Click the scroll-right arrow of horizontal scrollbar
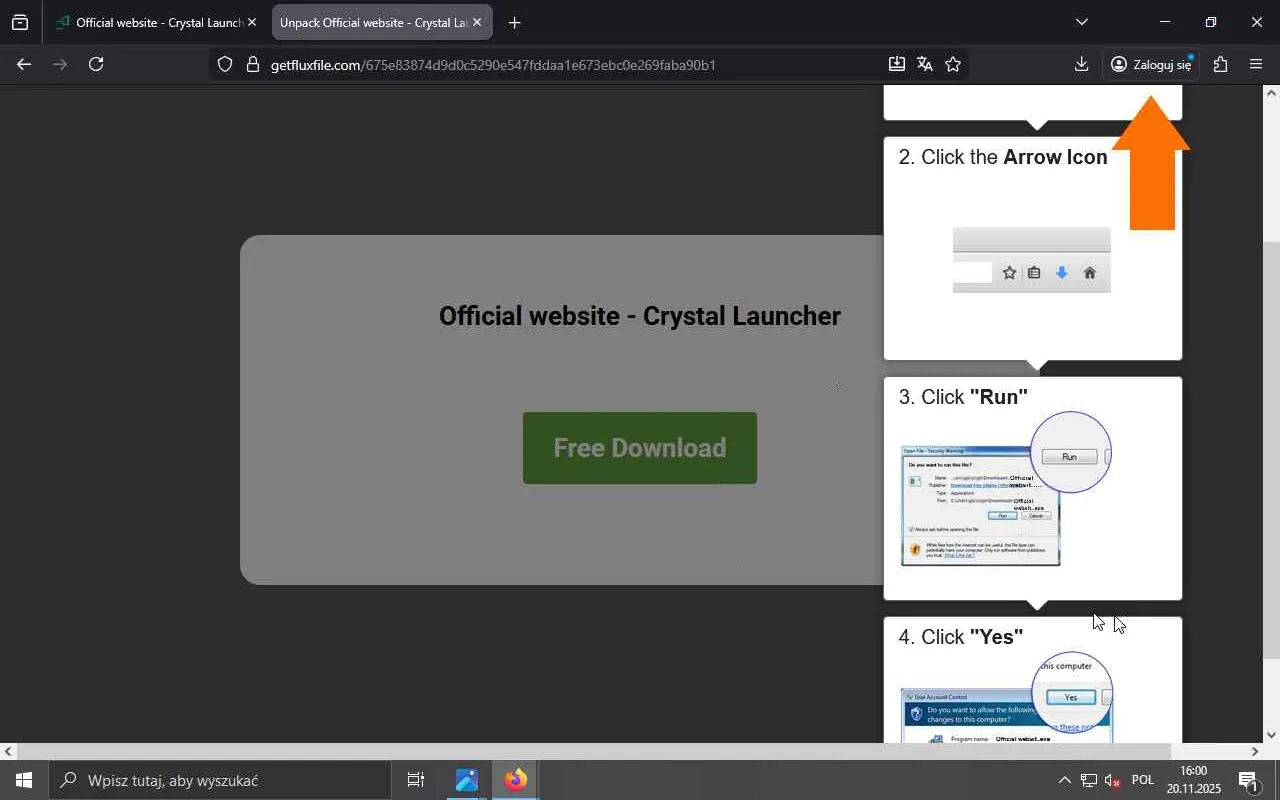Image resolution: width=1280 pixels, height=800 pixels. coord(1255,751)
